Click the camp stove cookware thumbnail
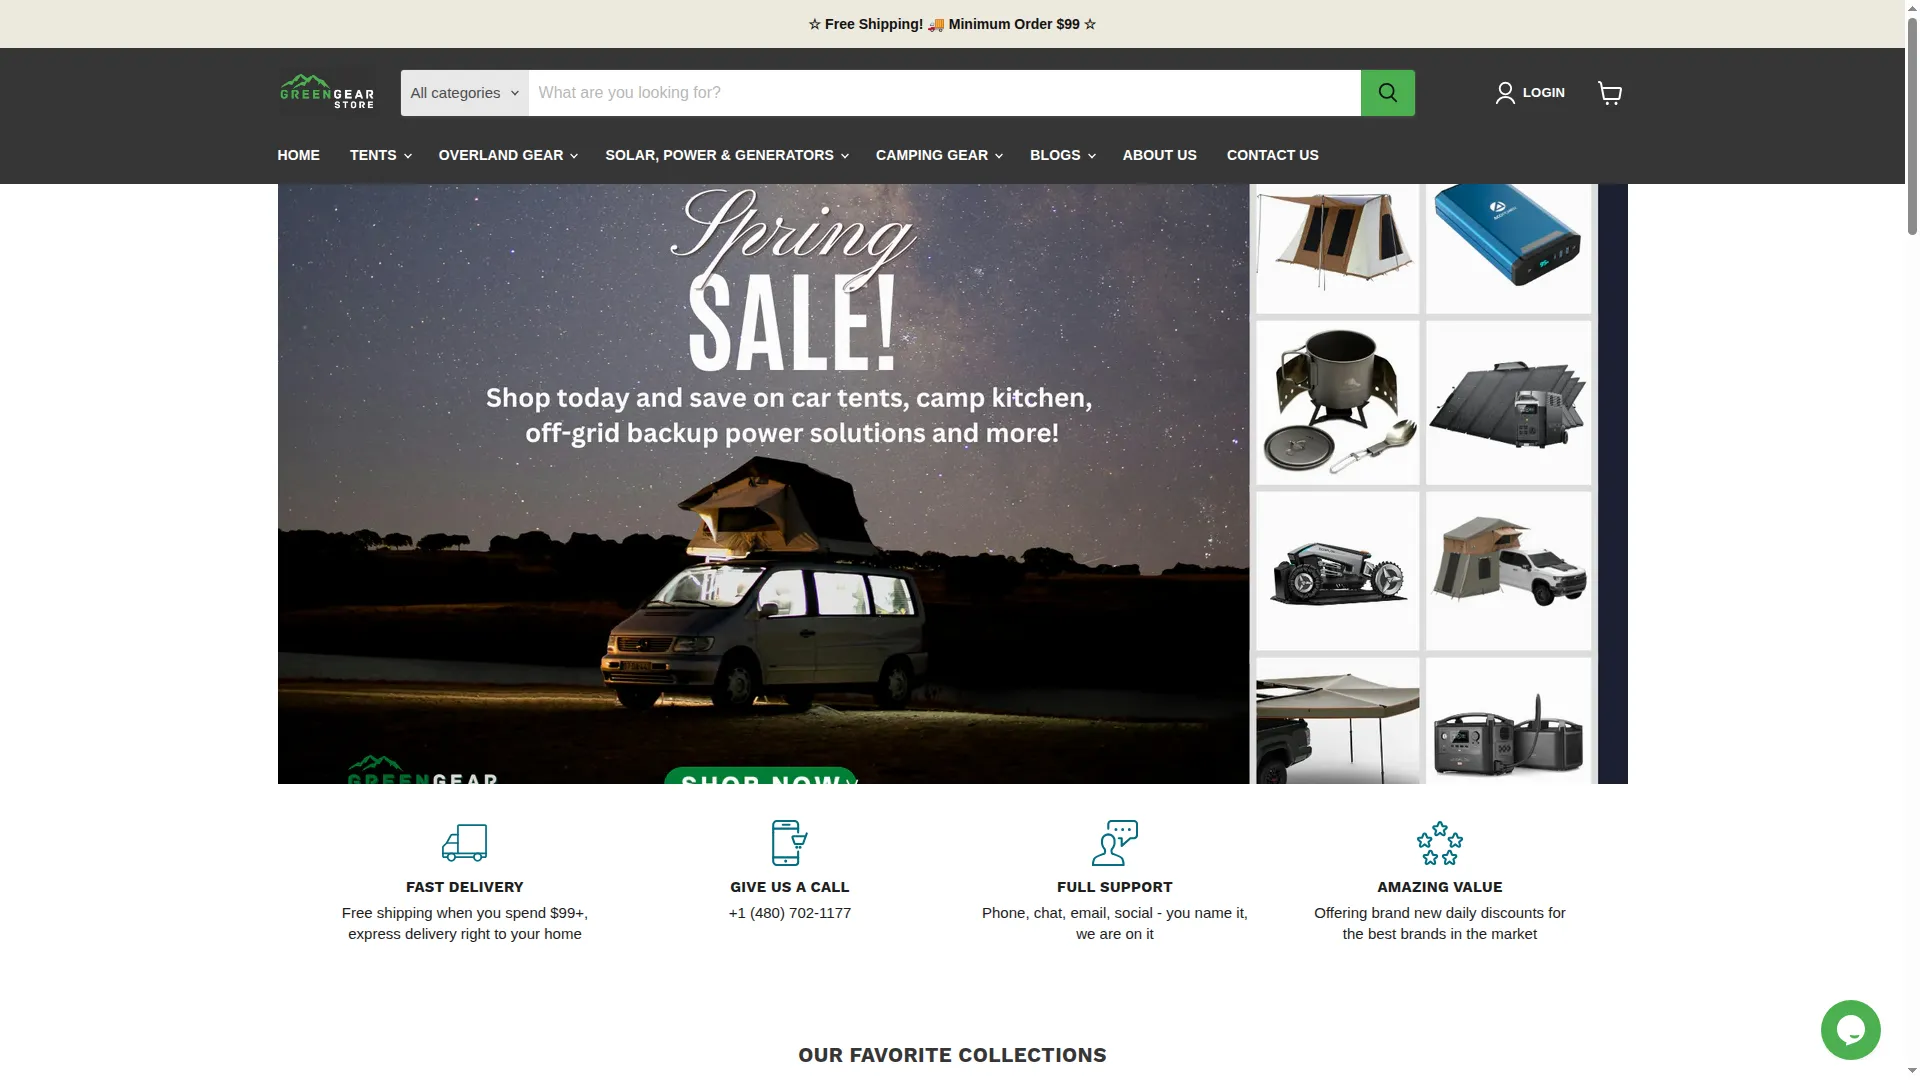This screenshot has height=1080, width=1920. click(1337, 403)
